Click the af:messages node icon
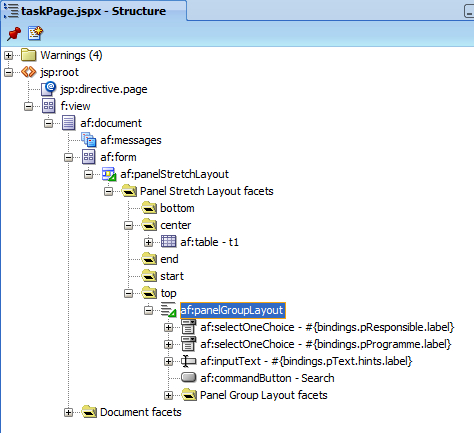Image resolution: width=474 pixels, height=433 pixels. click(x=89, y=140)
